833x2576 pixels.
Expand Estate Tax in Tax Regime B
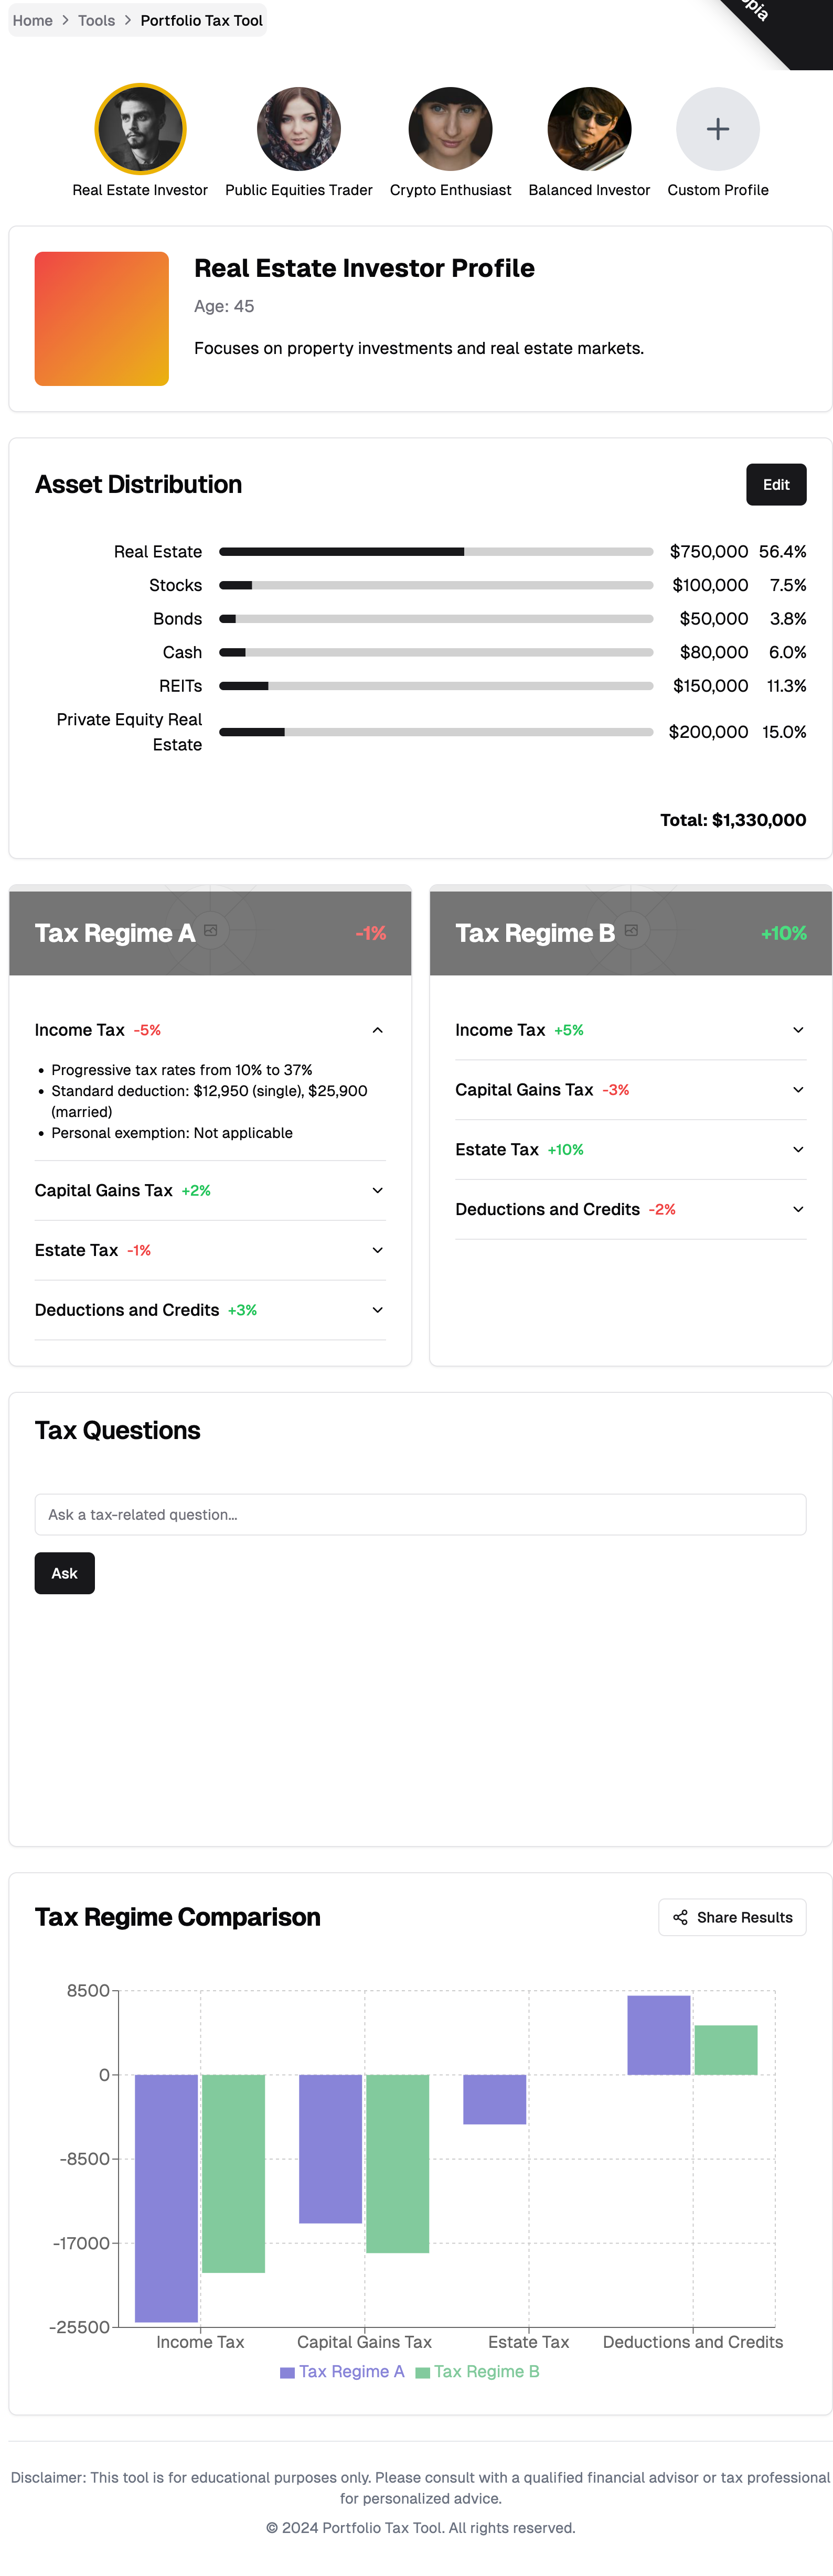click(798, 1149)
